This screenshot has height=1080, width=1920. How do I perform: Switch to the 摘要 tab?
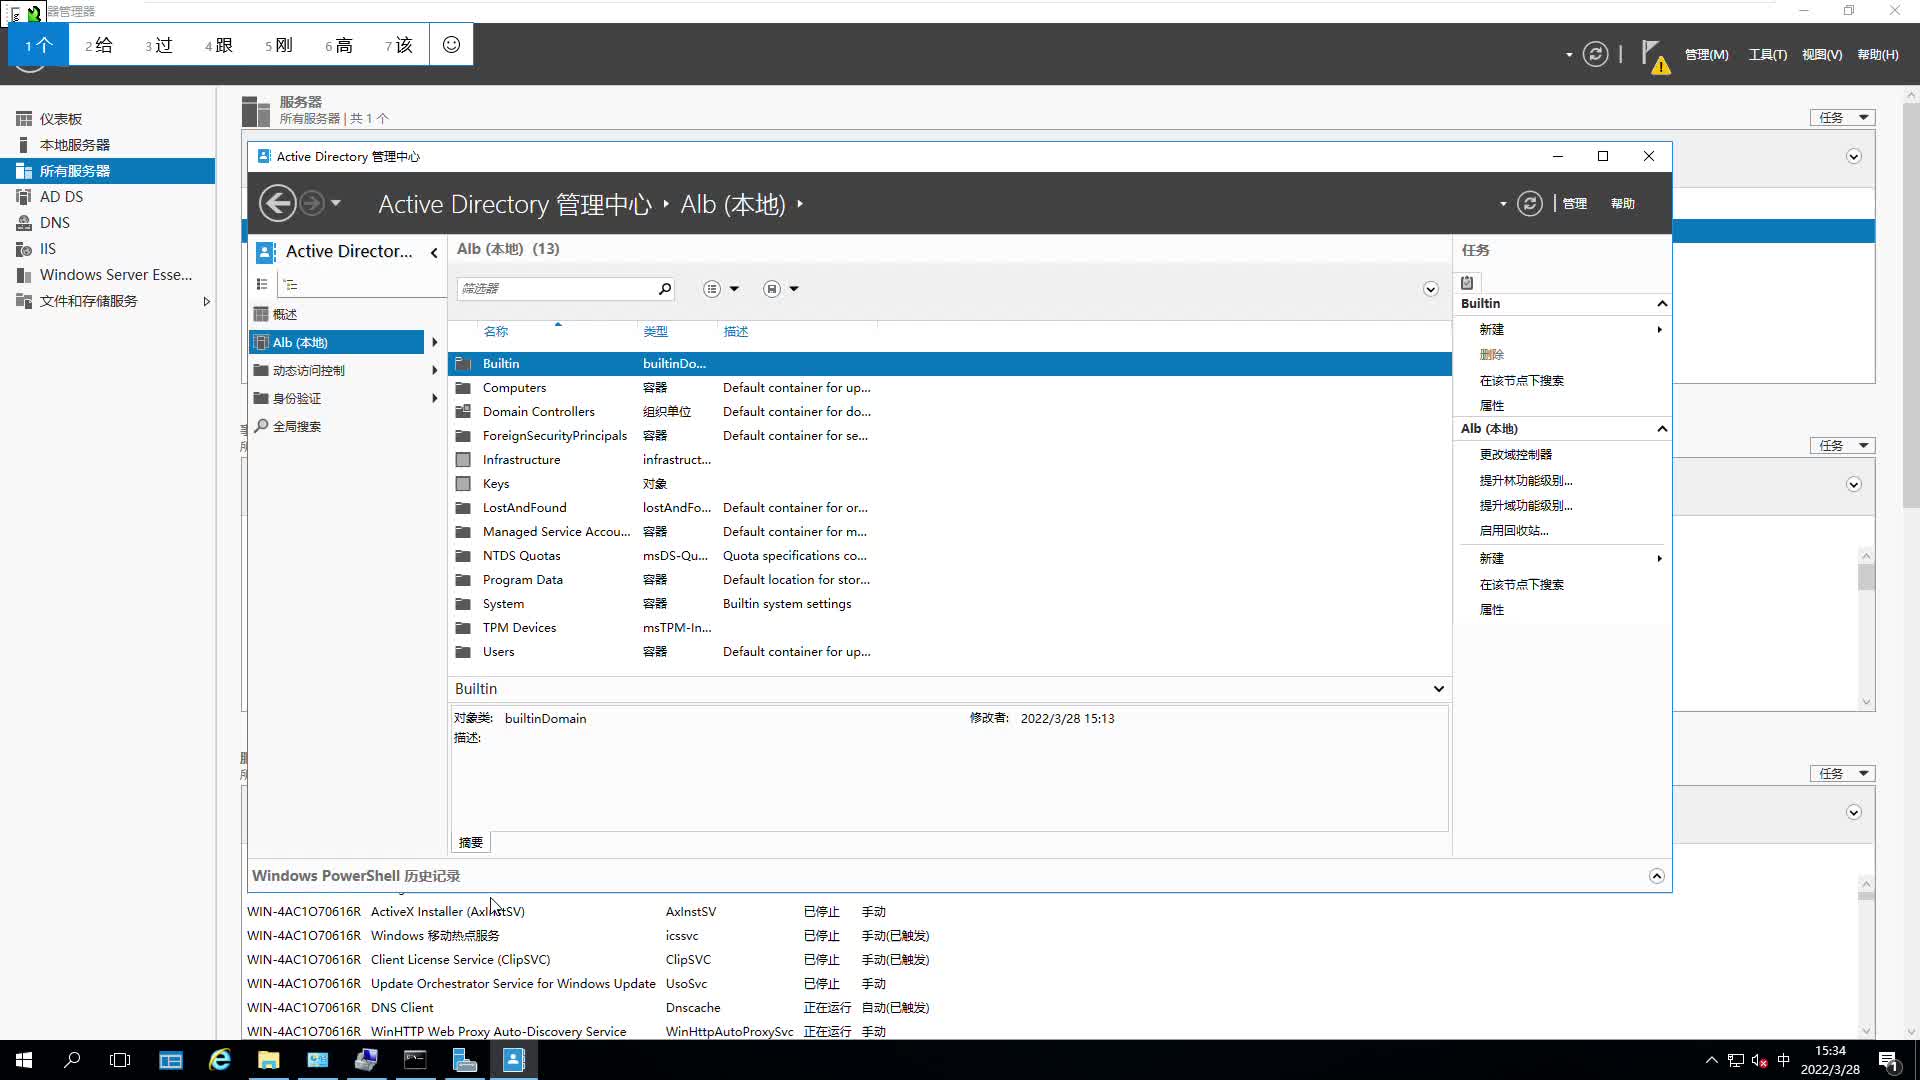click(x=470, y=843)
